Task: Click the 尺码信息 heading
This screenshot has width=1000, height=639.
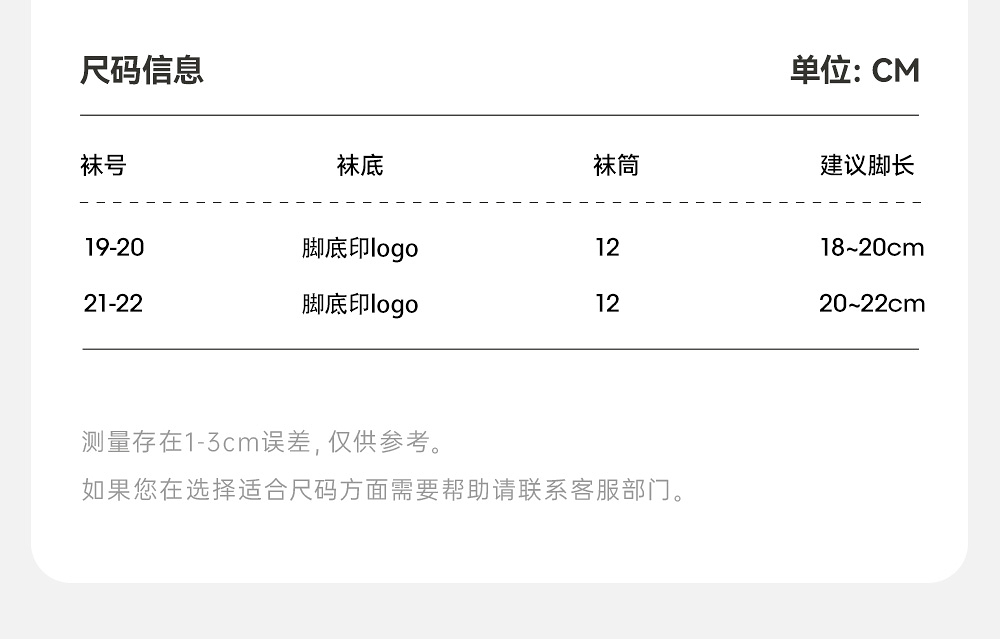Action: click(x=142, y=71)
